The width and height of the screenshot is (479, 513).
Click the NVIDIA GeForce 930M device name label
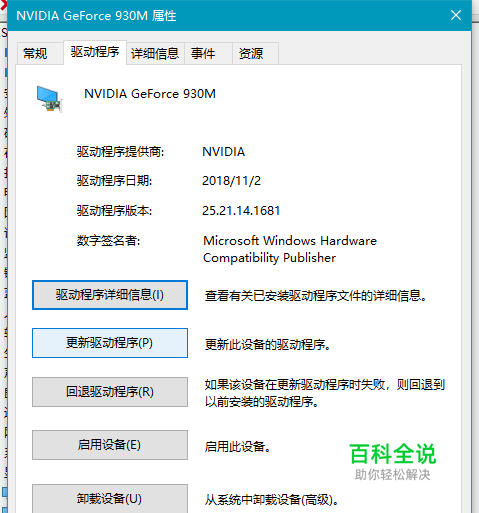click(150, 94)
